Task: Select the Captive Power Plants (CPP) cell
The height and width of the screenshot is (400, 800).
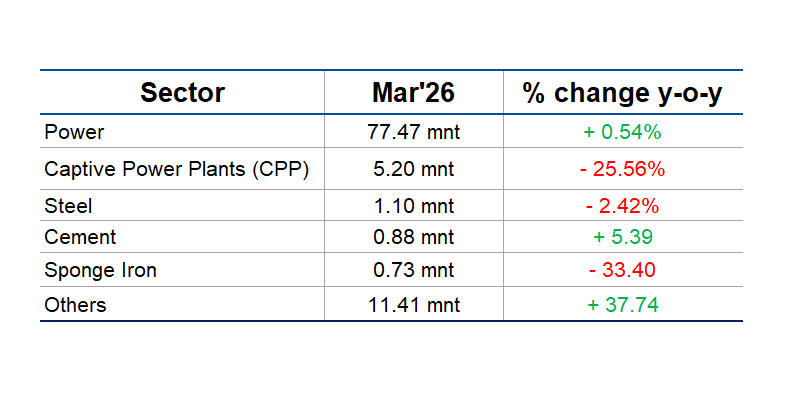Action: click(177, 169)
